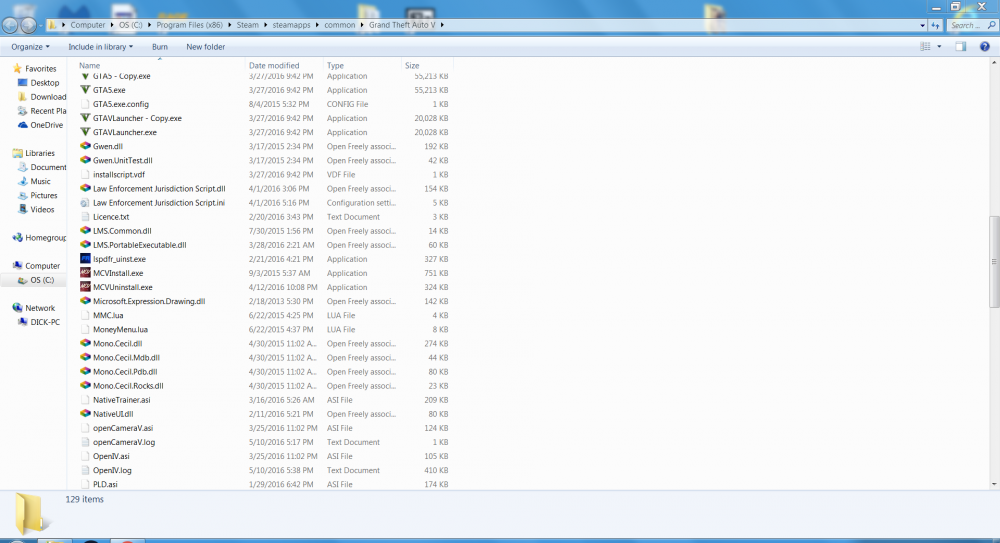Select the file PLD.asi
The height and width of the screenshot is (543, 1000).
pyautogui.click(x=105, y=484)
